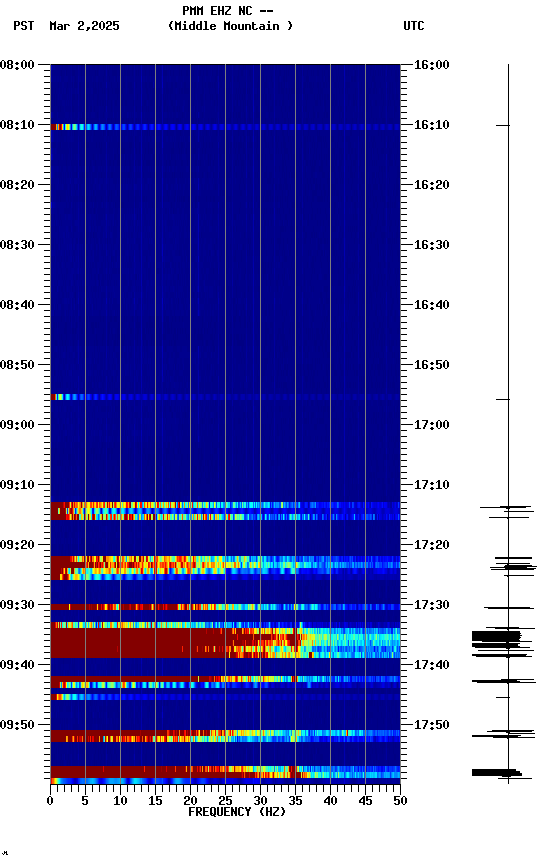The image size is (552, 864).
Task: Click the '09:40' PST time label
Action: (x=17, y=665)
